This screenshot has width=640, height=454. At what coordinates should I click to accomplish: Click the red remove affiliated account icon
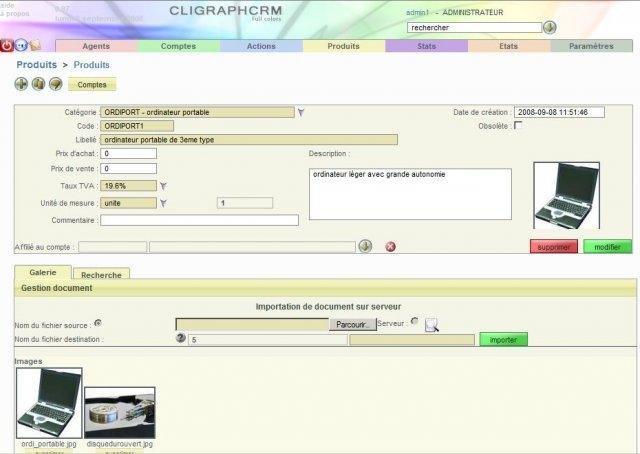pyautogui.click(x=390, y=246)
